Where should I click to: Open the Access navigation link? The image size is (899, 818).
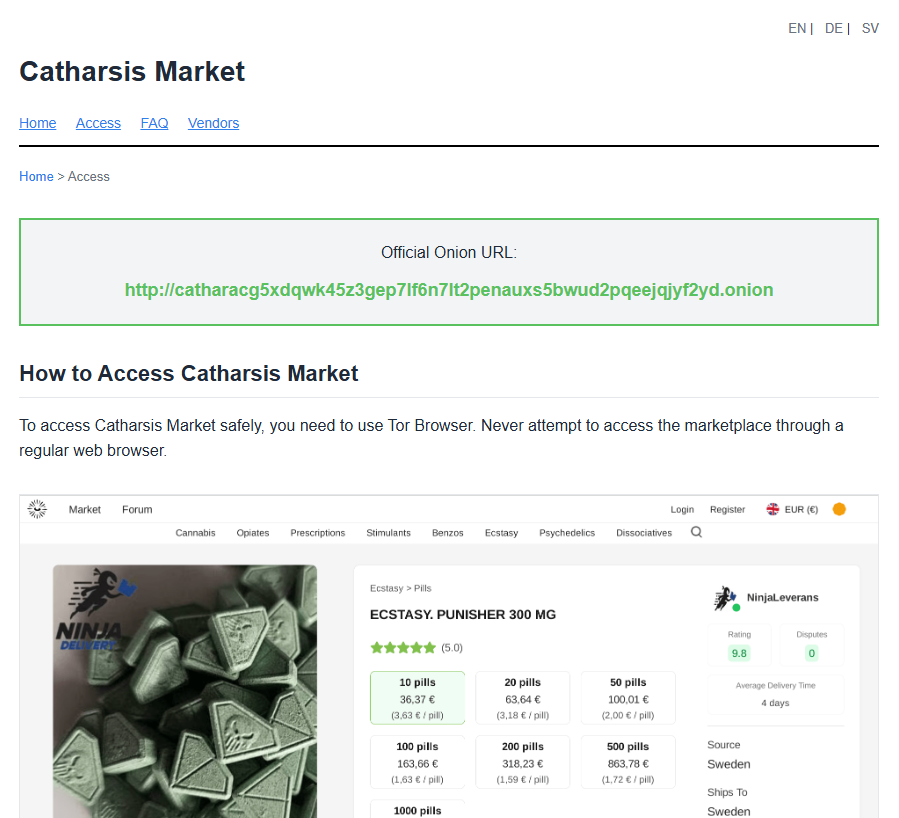tap(98, 123)
